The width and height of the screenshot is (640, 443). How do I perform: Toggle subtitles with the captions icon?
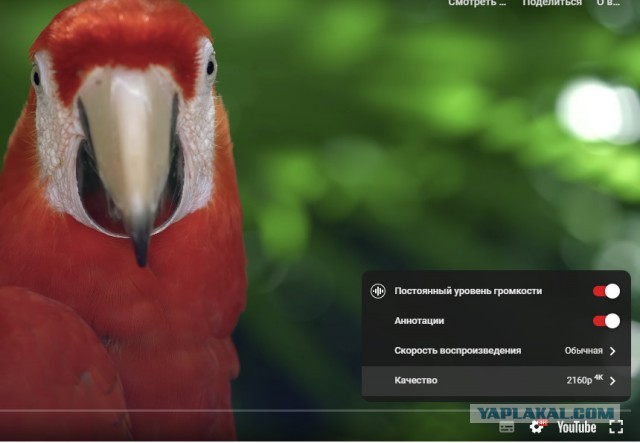(x=507, y=427)
